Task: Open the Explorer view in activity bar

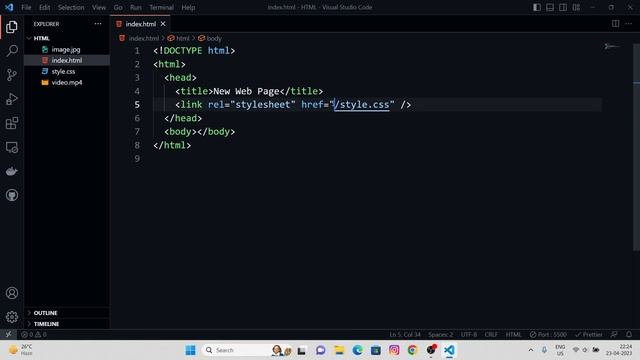Action: pos(12,27)
